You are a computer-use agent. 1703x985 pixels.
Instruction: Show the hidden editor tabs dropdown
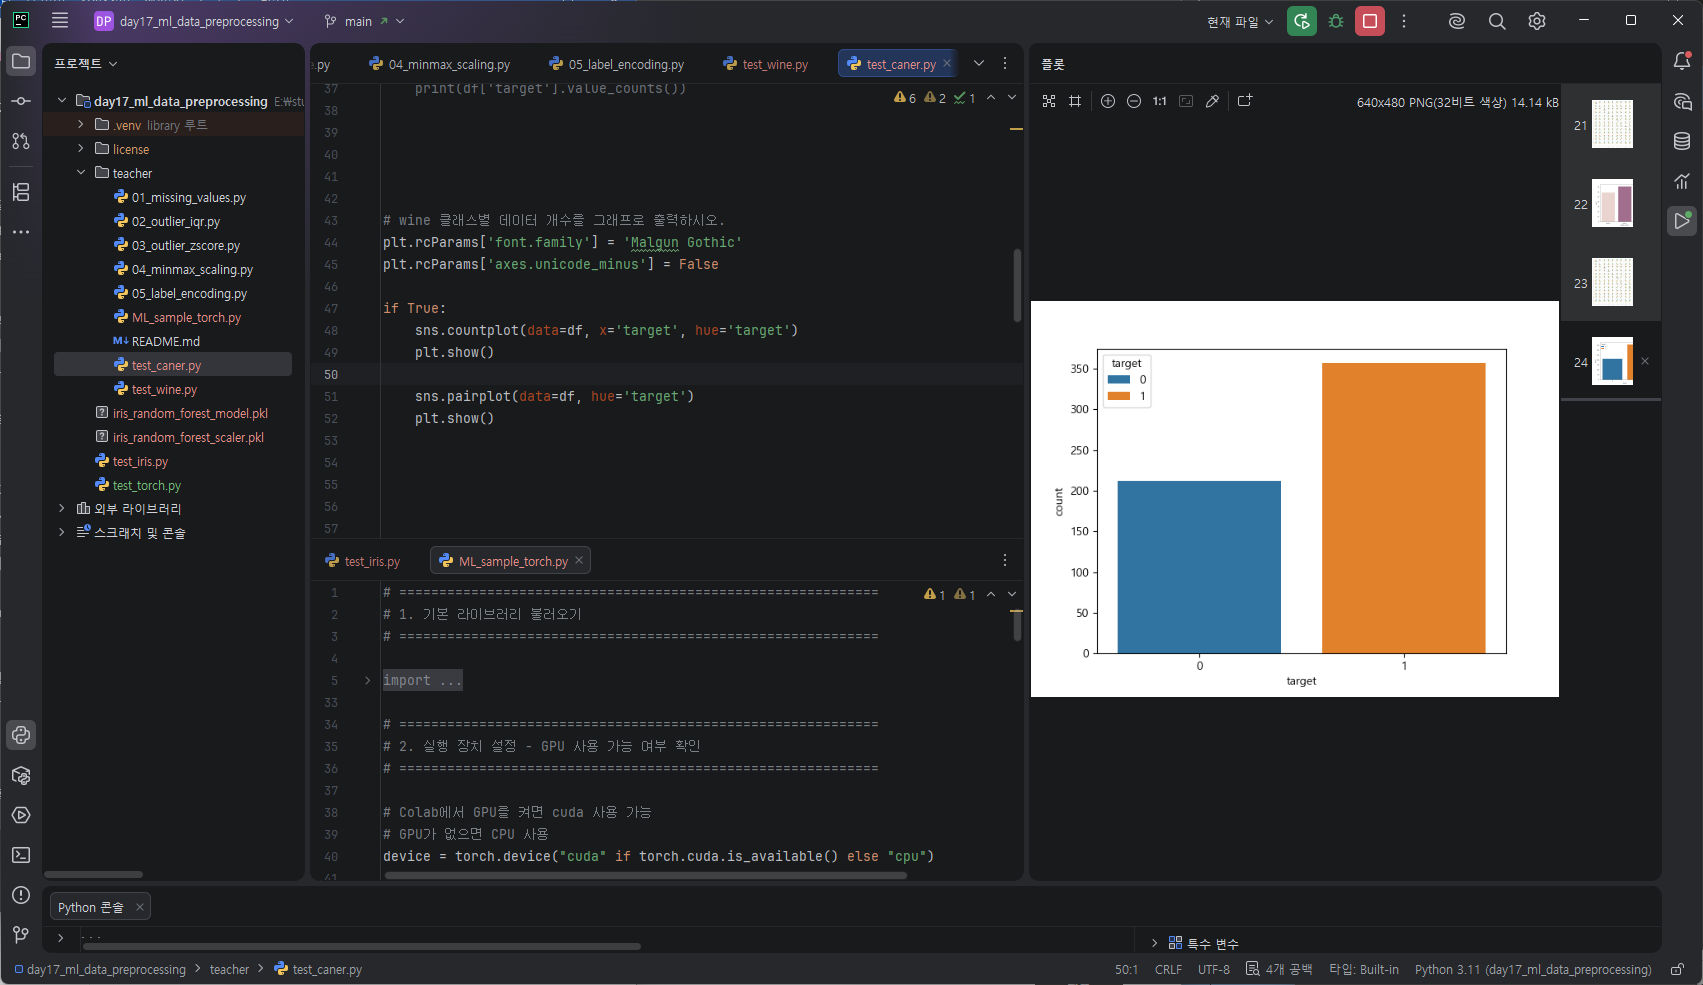click(979, 63)
